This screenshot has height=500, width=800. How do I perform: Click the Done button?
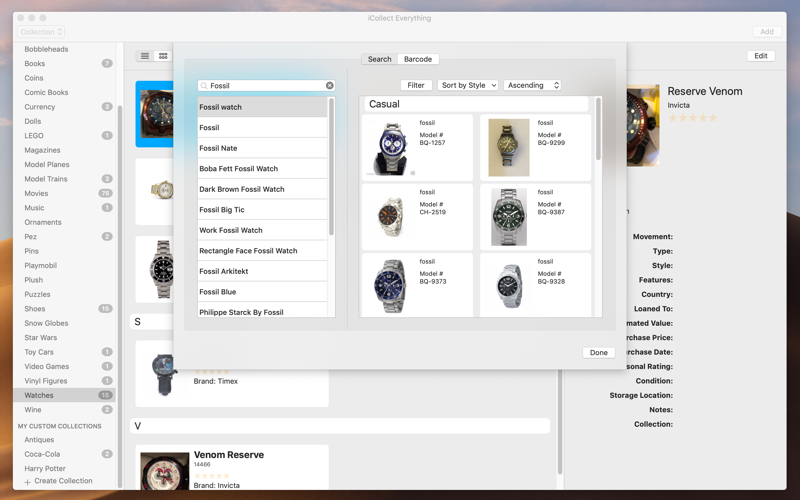point(598,353)
